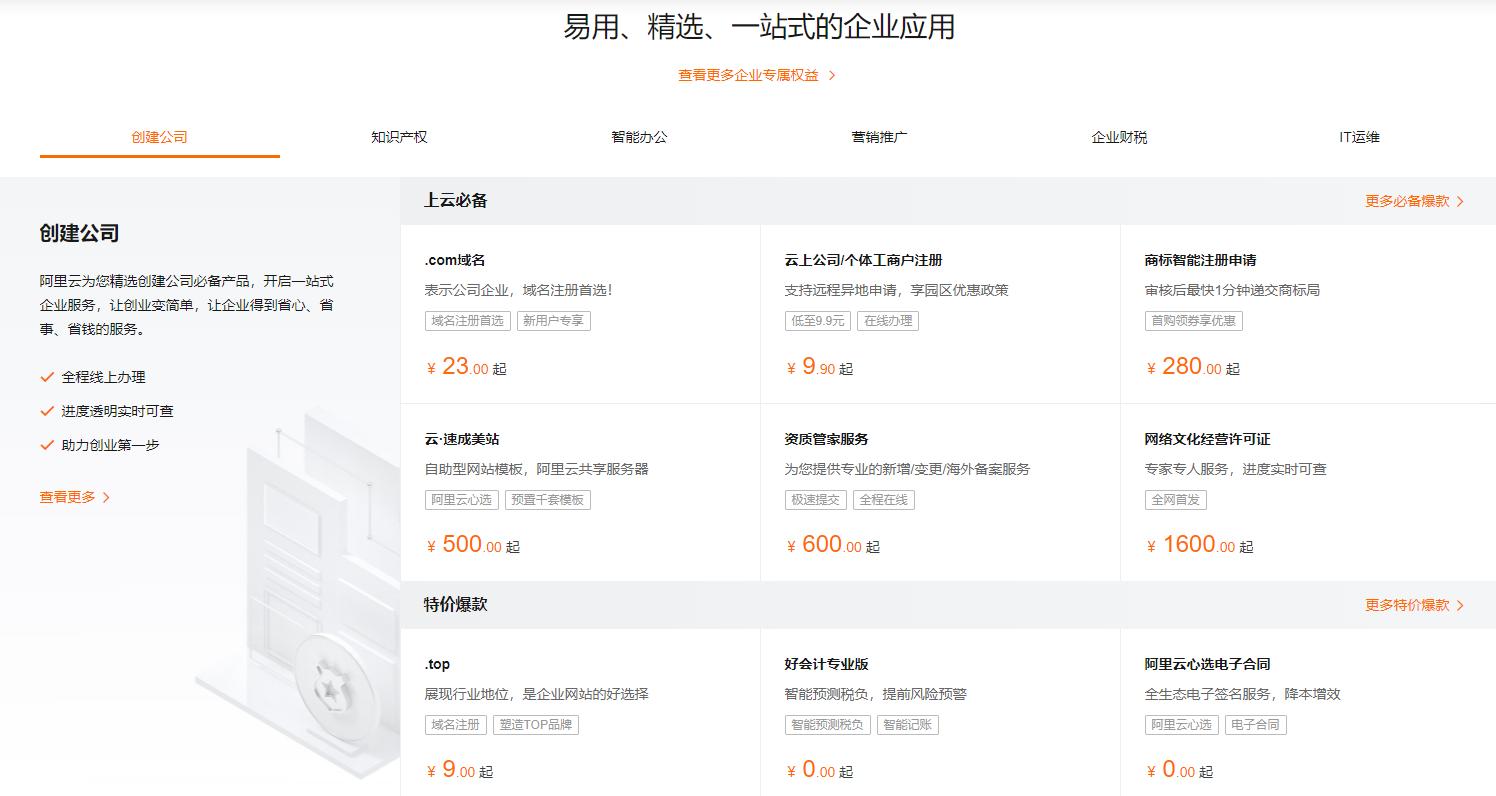Click the ¥500.00 起 price
Viewport: 1496px width, 796px height.
[x=473, y=545]
